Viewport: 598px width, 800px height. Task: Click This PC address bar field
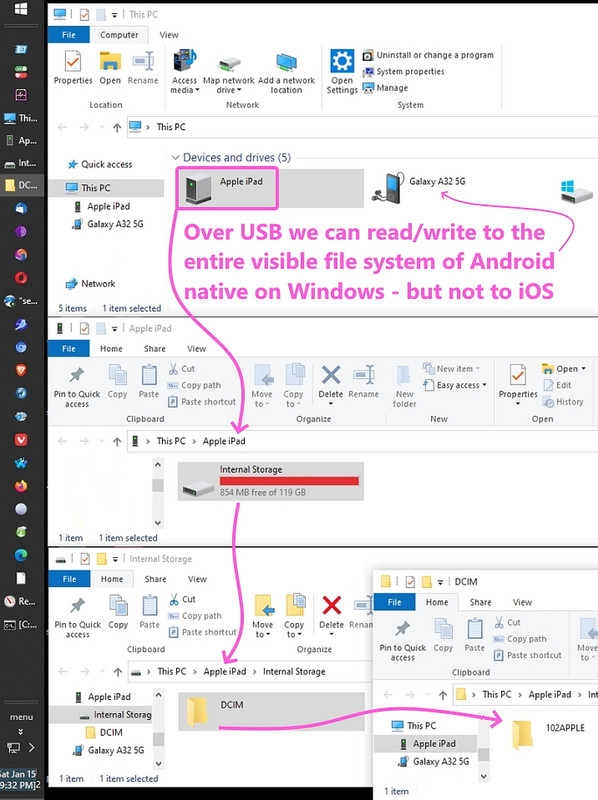[x=362, y=127]
